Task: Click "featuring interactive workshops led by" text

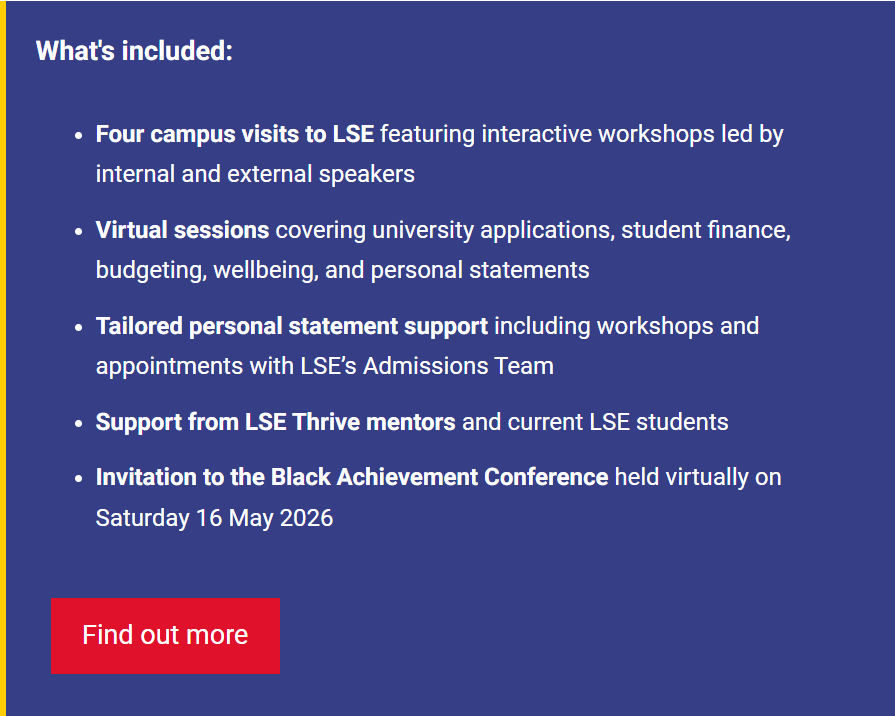Action: (x=582, y=134)
